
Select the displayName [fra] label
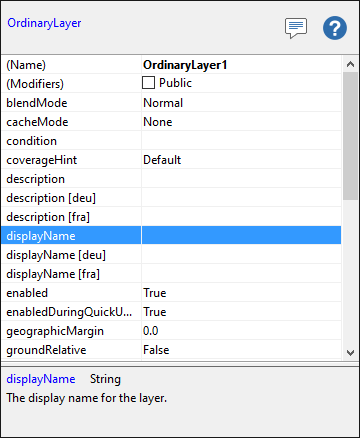point(53,274)
